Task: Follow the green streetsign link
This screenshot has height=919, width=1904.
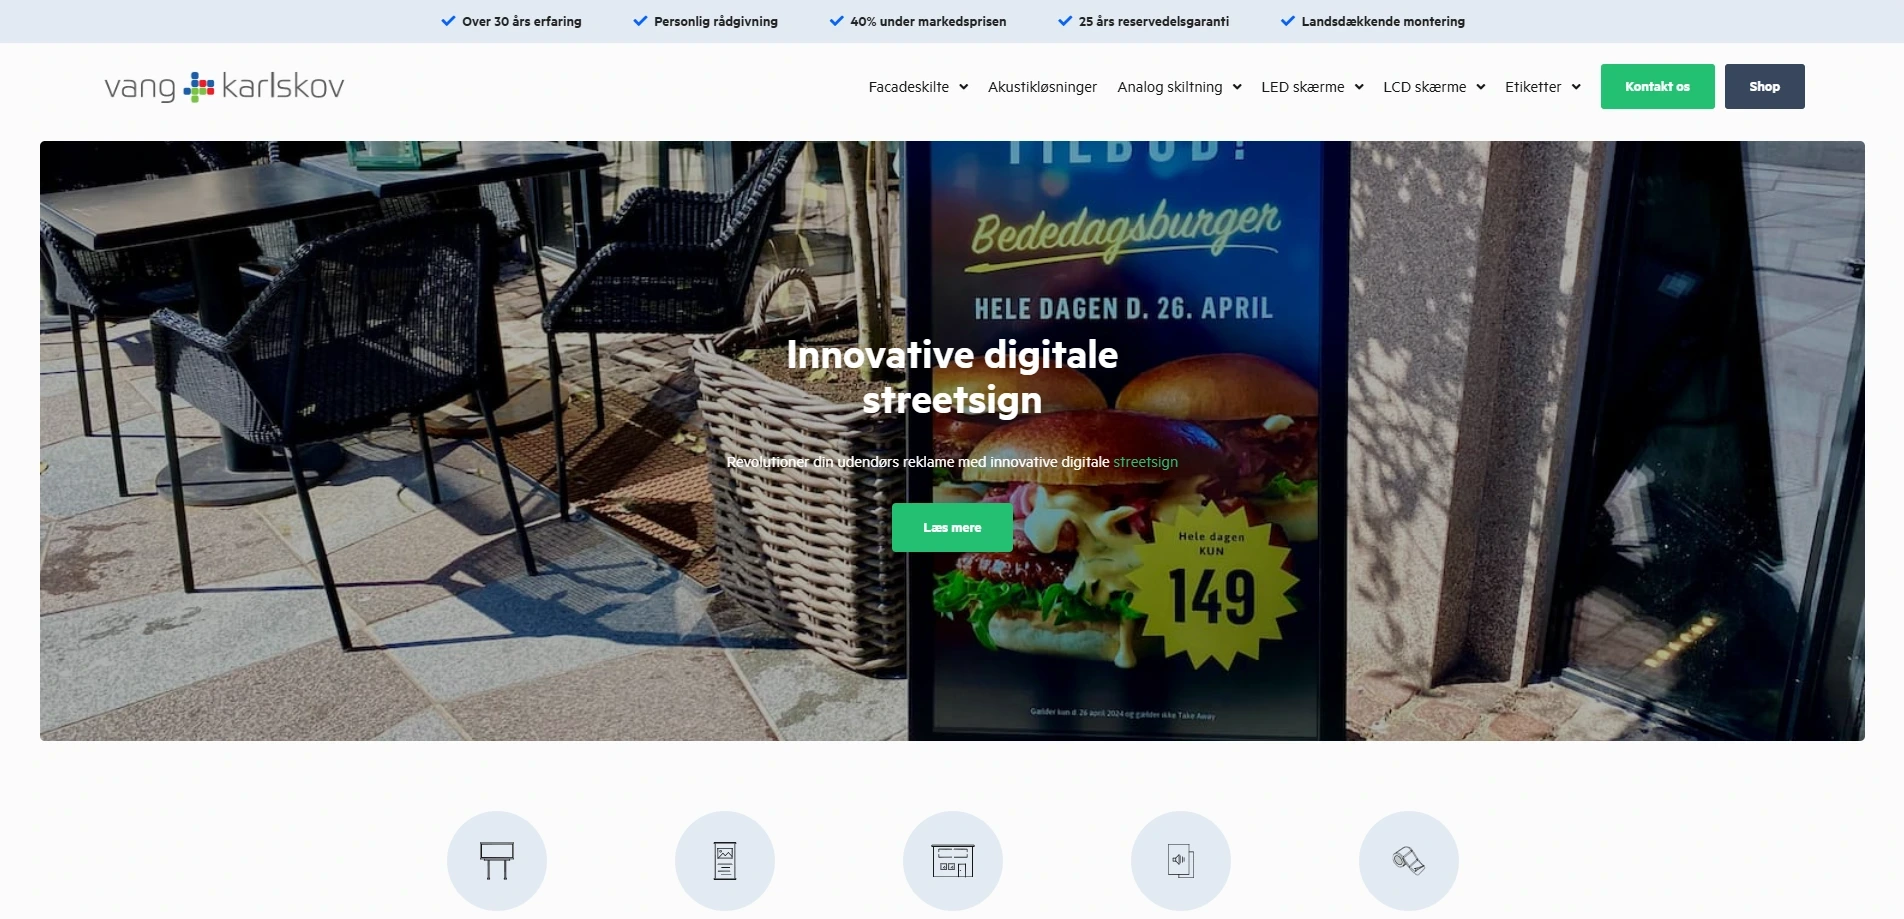Action: point(1145,462)
